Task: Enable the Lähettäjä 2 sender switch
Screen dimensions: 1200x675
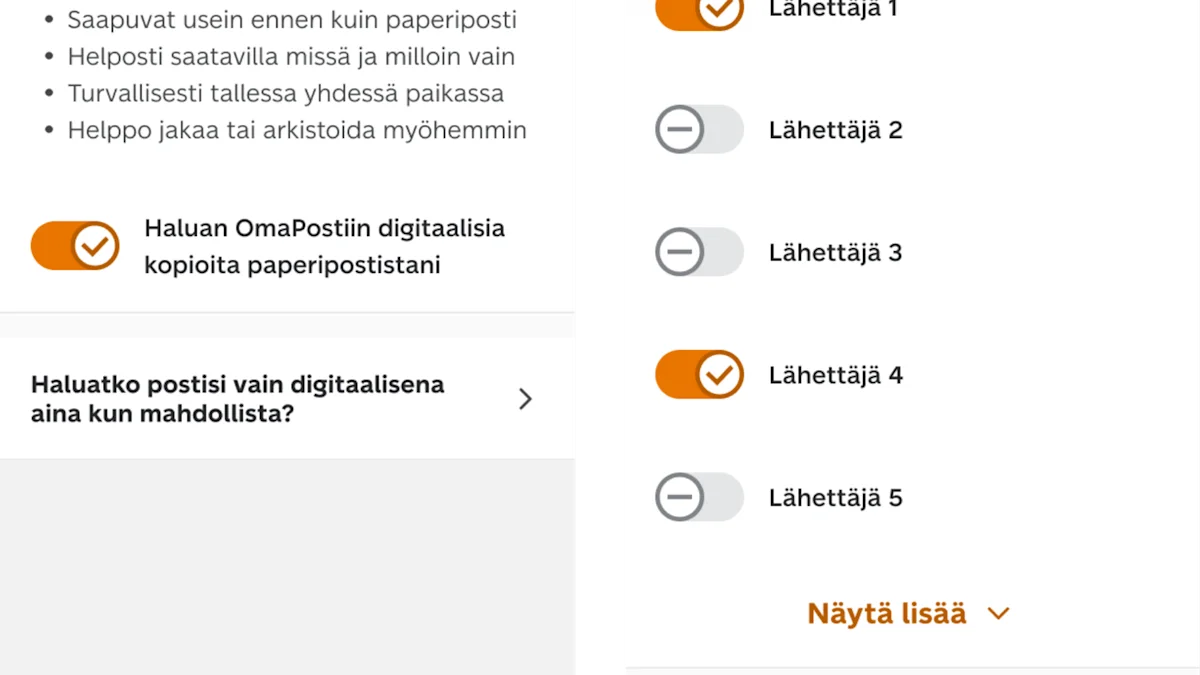Action: pos(699,129)
